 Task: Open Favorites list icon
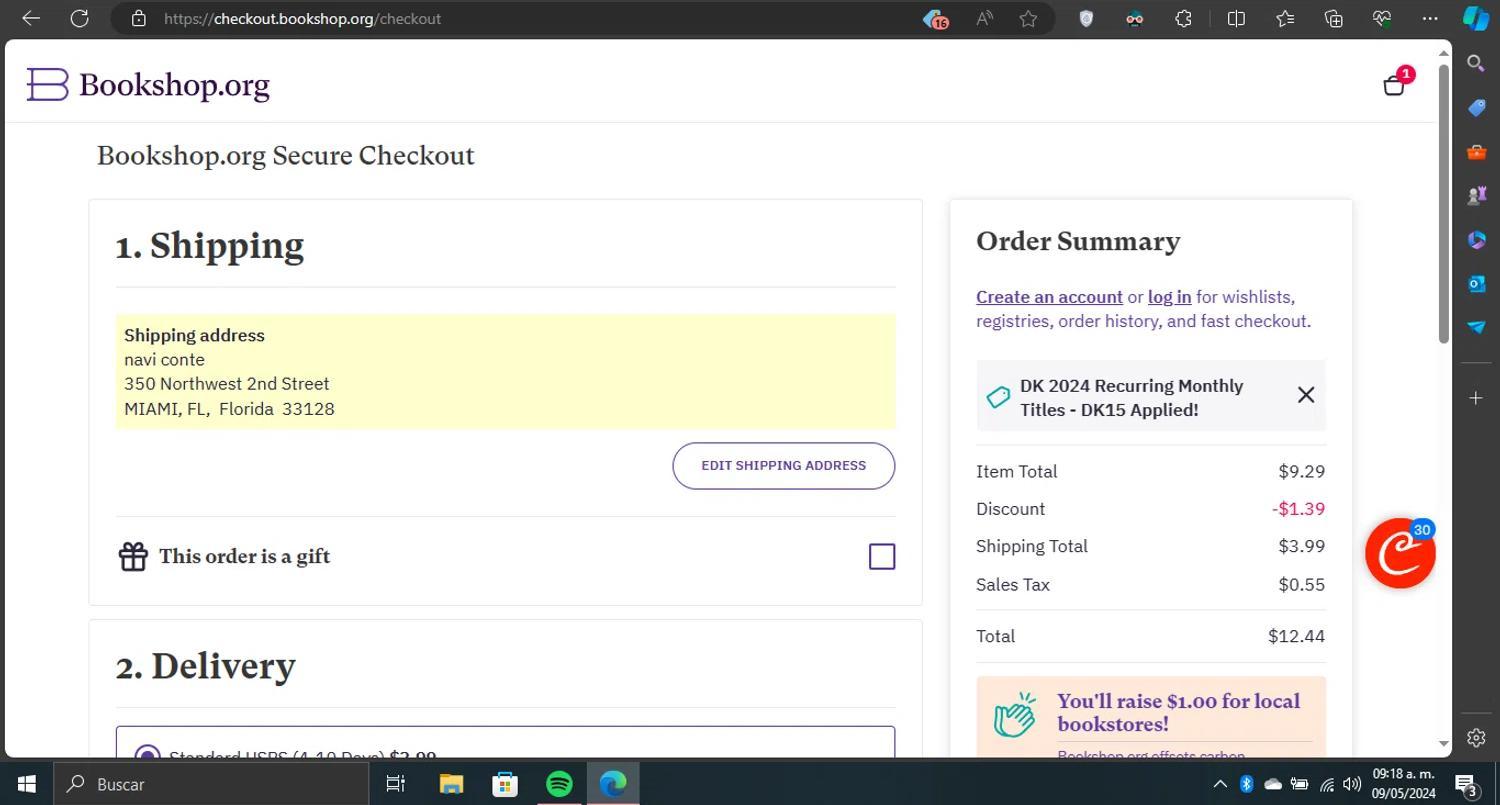click(x=1285, y=18)
